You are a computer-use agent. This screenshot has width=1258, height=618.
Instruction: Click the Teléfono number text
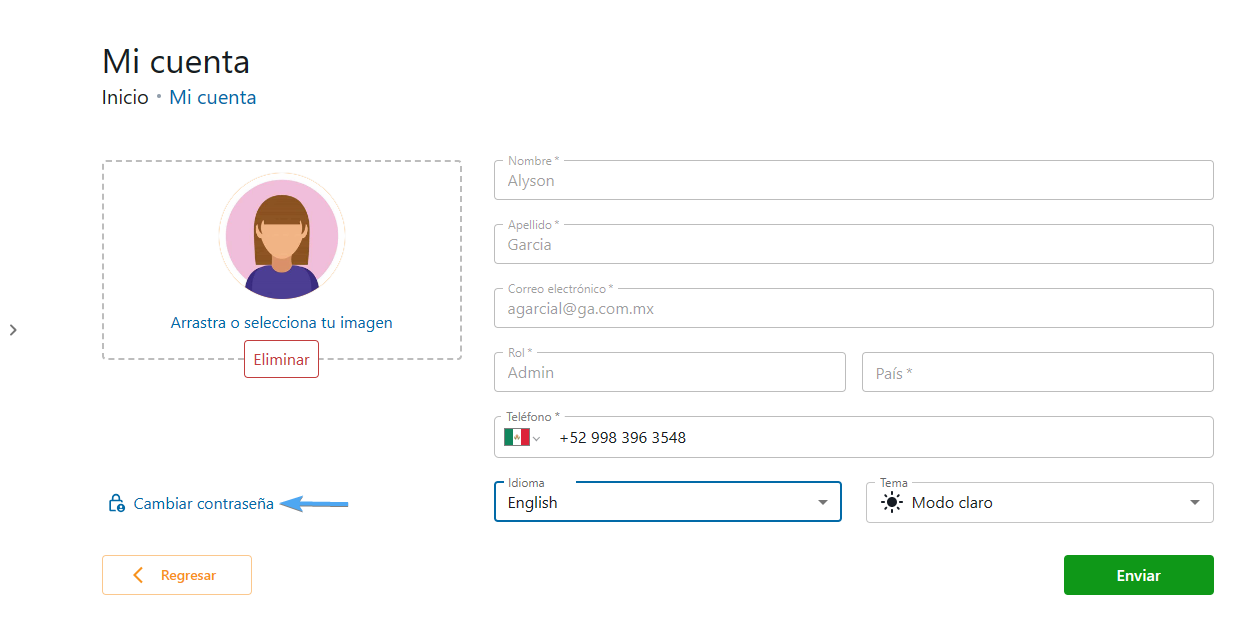tap(622, 438)
